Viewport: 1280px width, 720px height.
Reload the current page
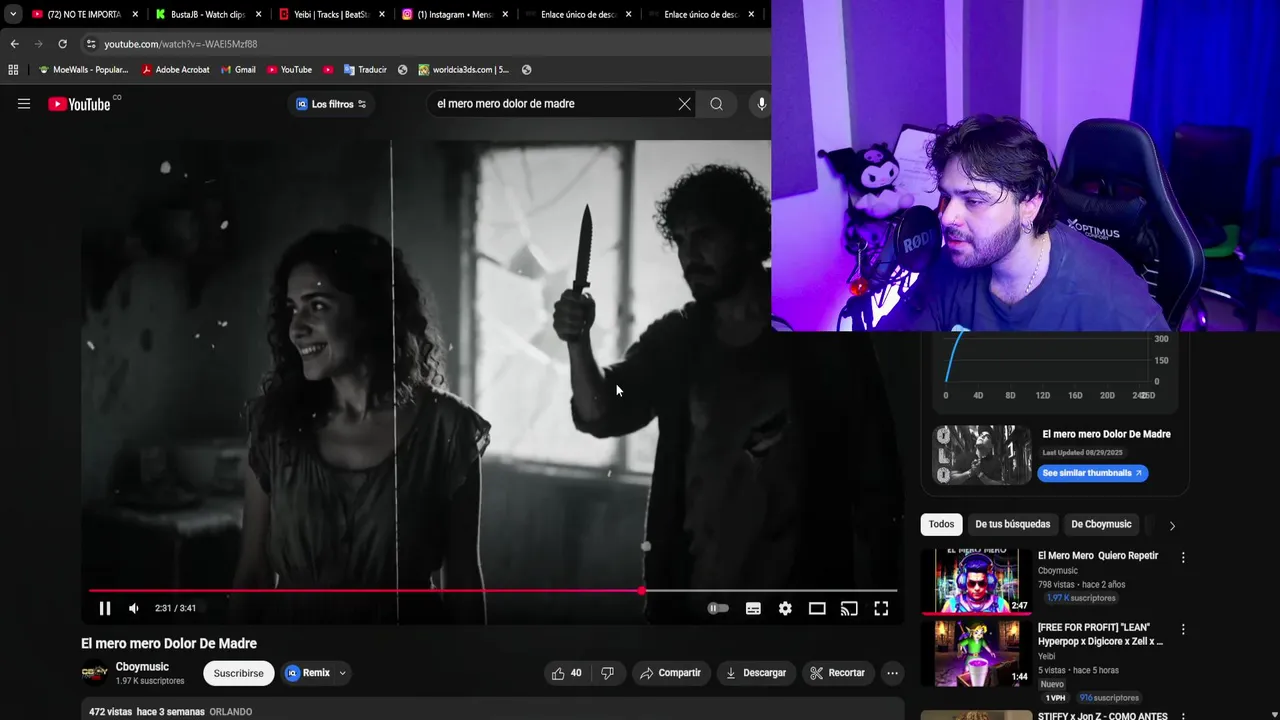tap(62, 44)
